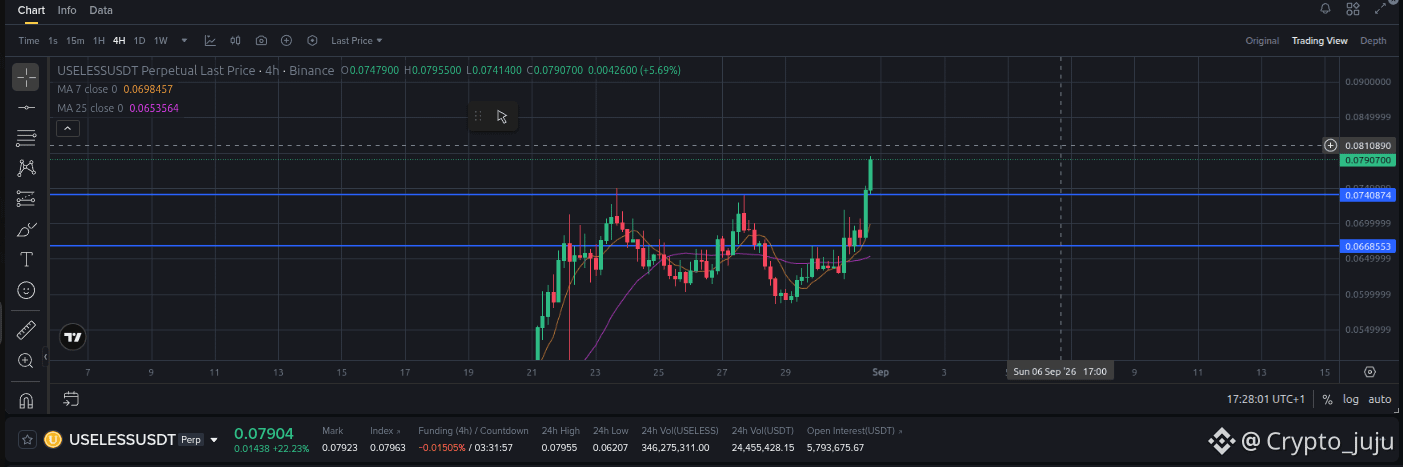Screen dimensions: 1403x467
Task: Click the 0.0668553 horizontal line price label
Action: 1369,246
